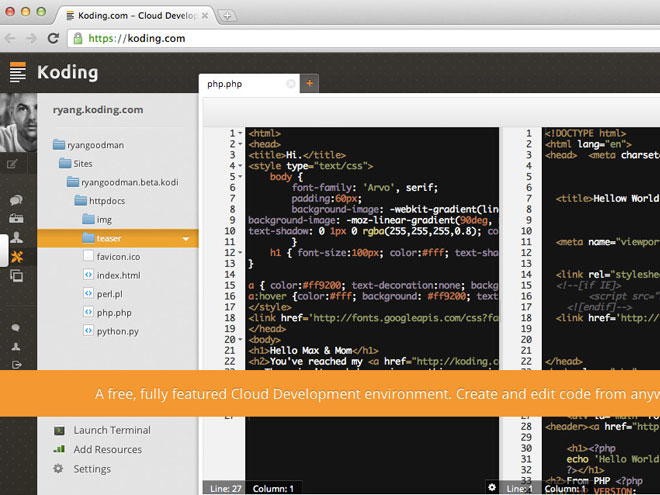Image resolution: width=660 pixels, height=495 pixels.
Task: Click the browser address bar
Action: [364, 38]
